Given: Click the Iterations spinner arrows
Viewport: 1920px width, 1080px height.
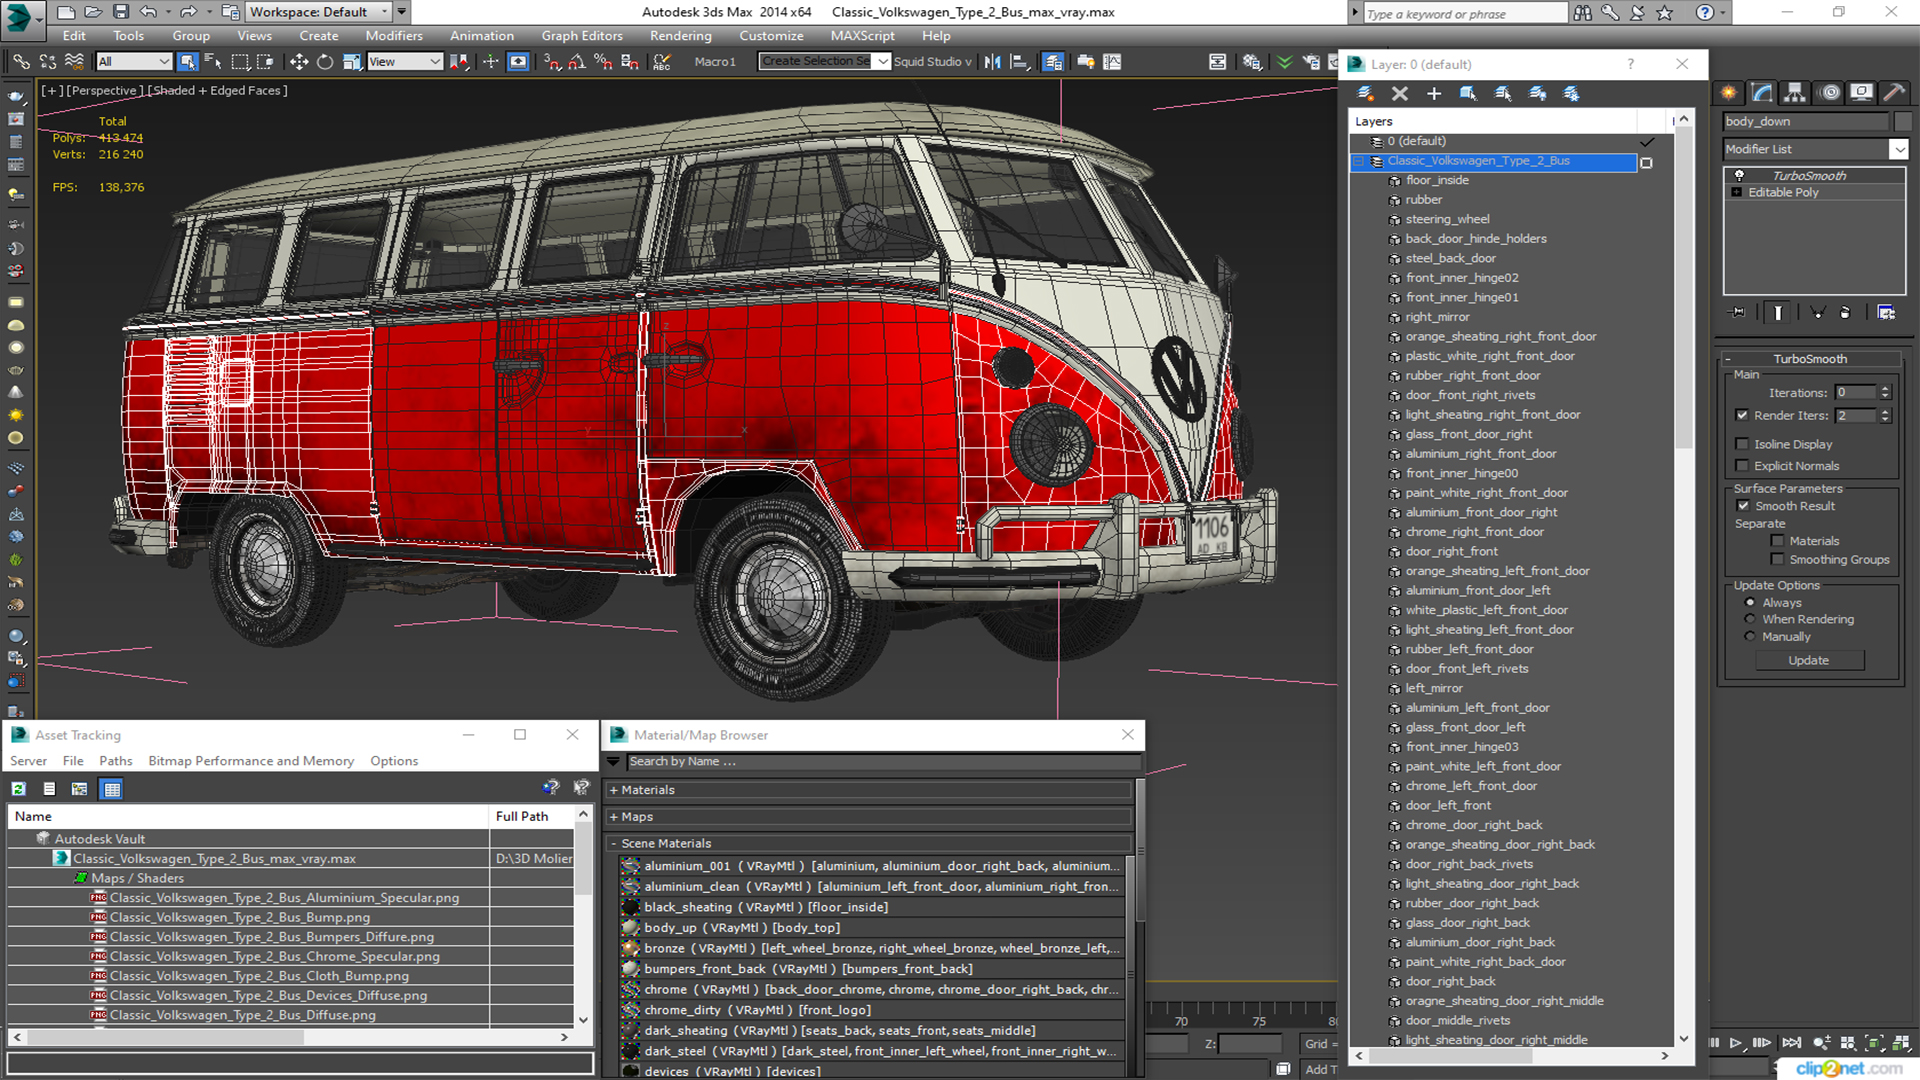Looking at the screenshot, I should [1885, 393].
